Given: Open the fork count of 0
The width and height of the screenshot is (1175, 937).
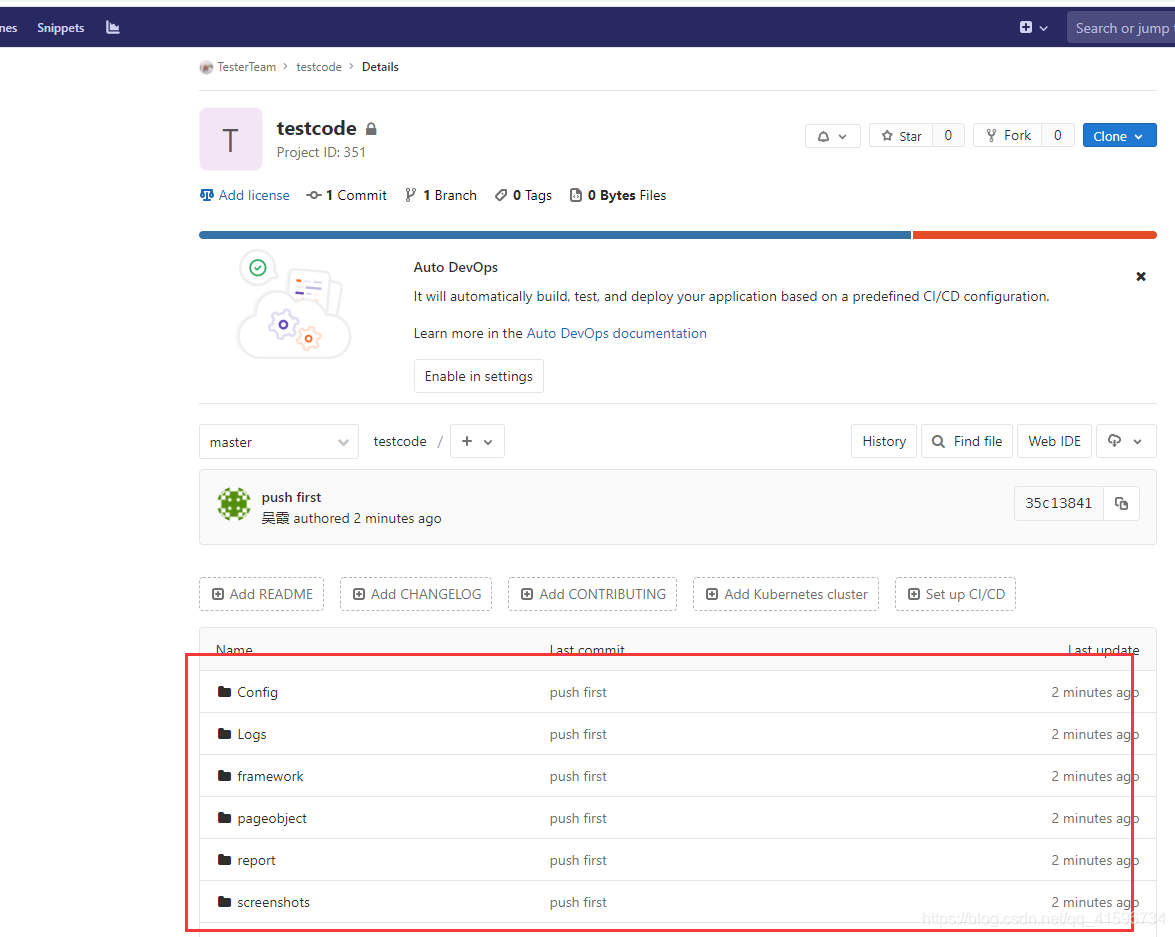Looking at the screenshot, I should tap(1057, 136).
